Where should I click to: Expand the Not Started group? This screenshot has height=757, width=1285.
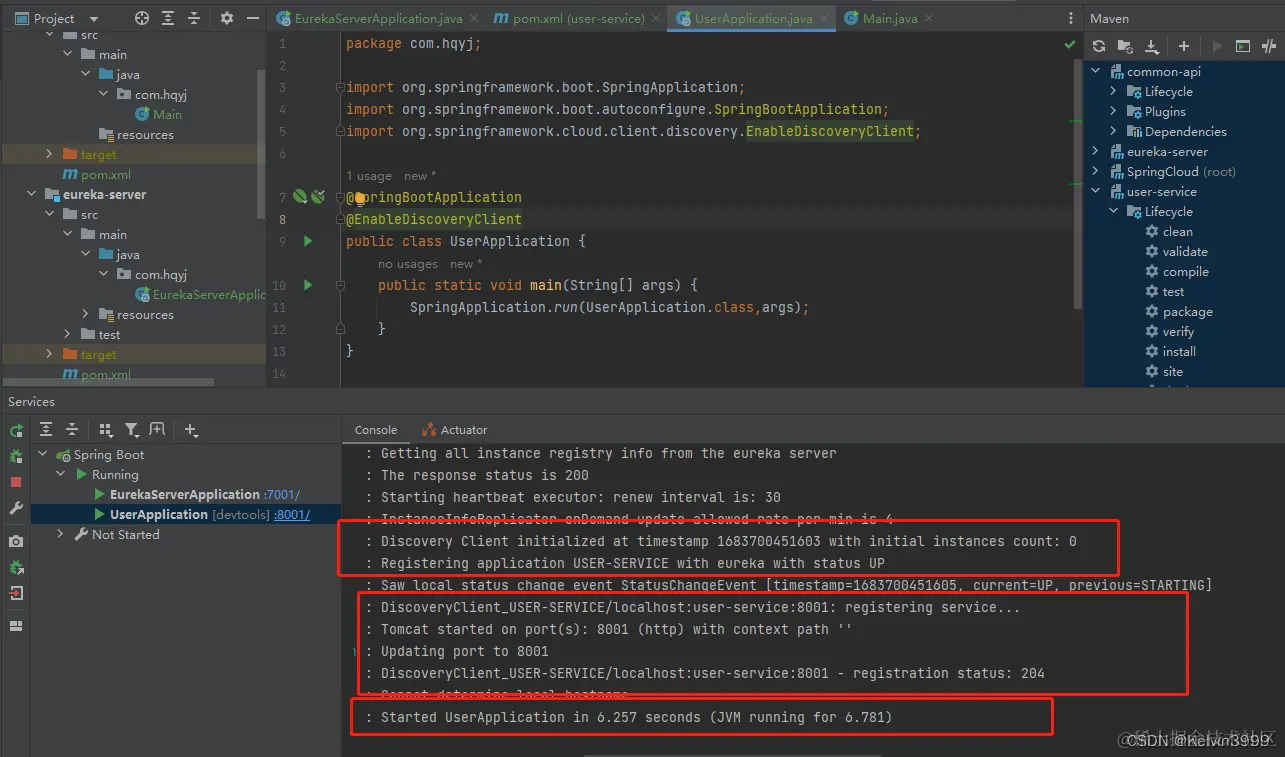coord(61,535)
